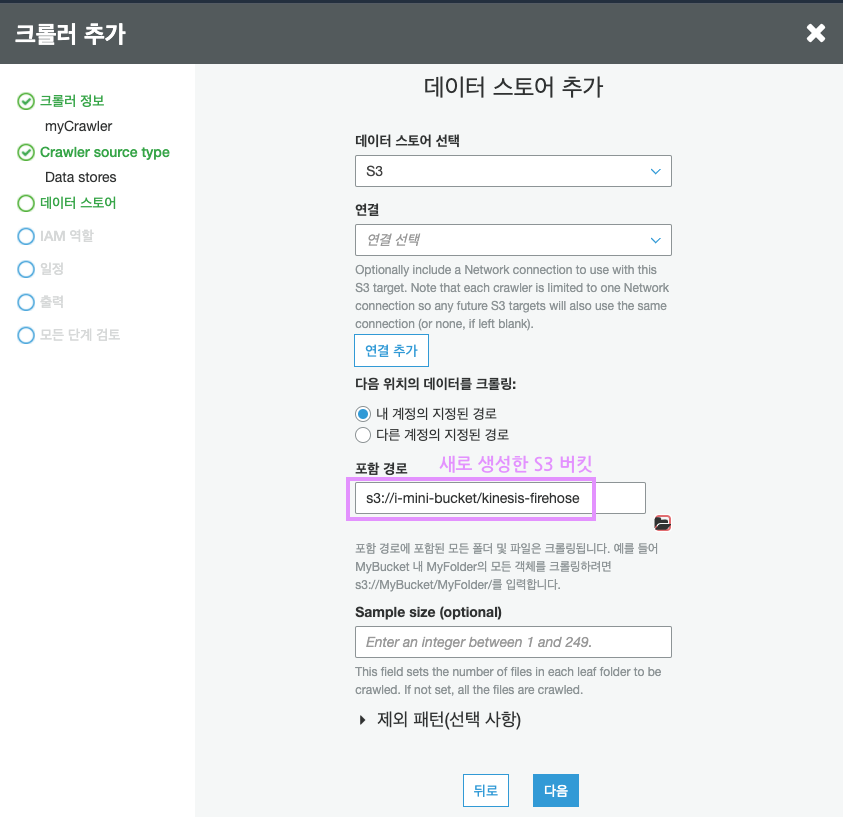Open the 연결 선택 dropdown

[x=513, y=240]
